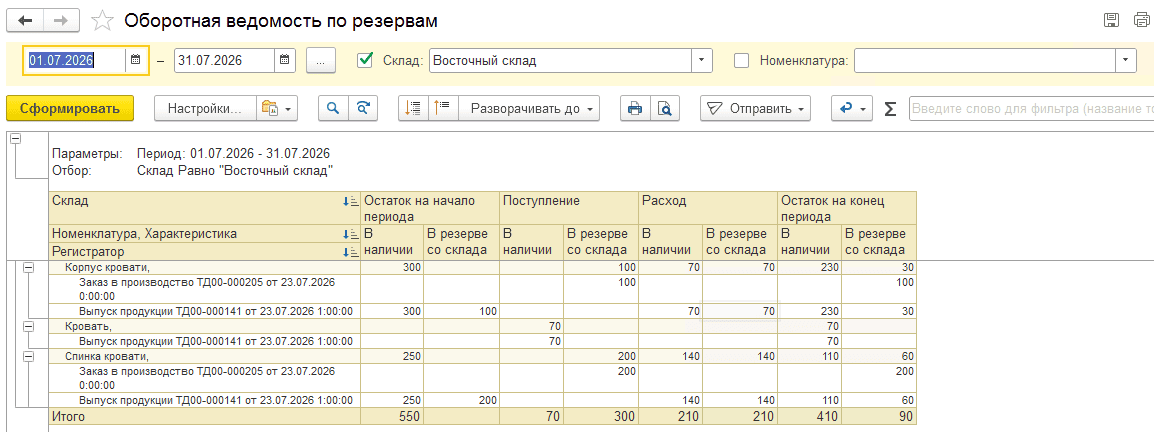Go back with the left arrow button
The width and height of the screenshot is (1154, 432).
[24, 20]
